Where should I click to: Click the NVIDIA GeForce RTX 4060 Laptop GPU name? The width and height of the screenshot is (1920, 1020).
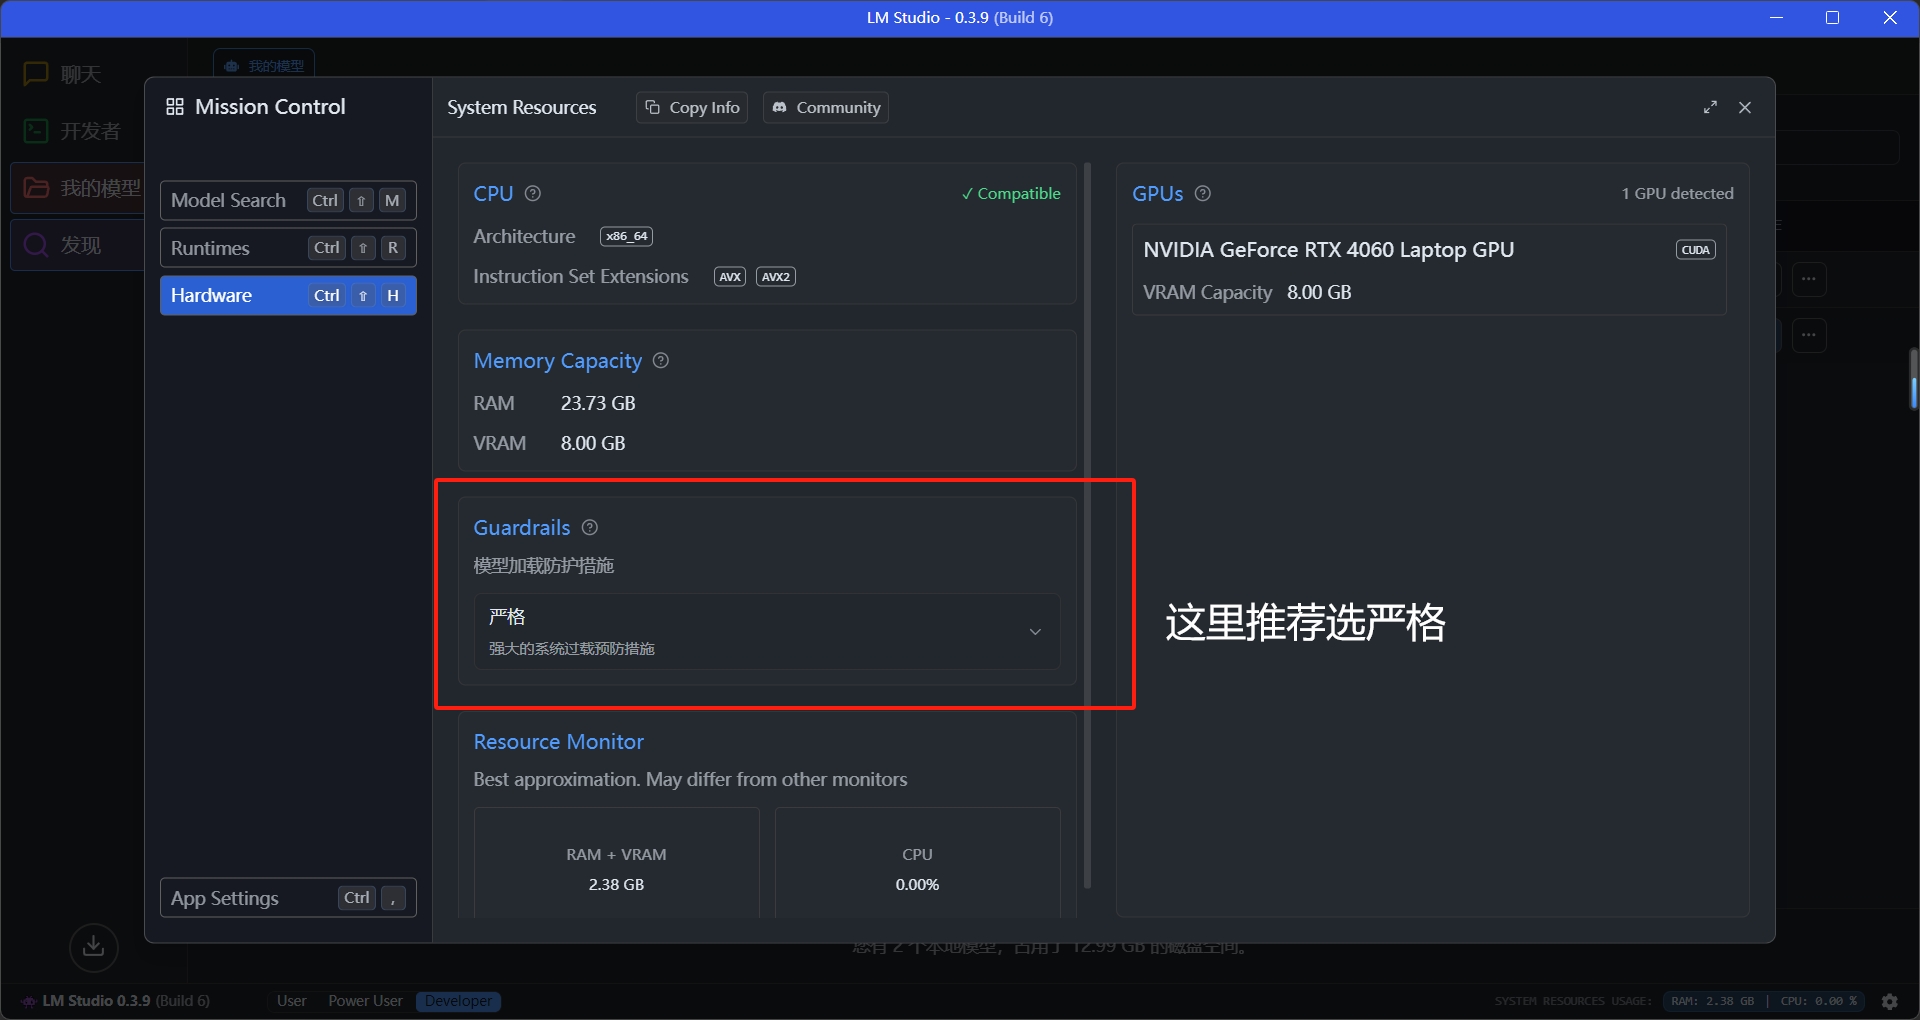(x=1328, y=250)
